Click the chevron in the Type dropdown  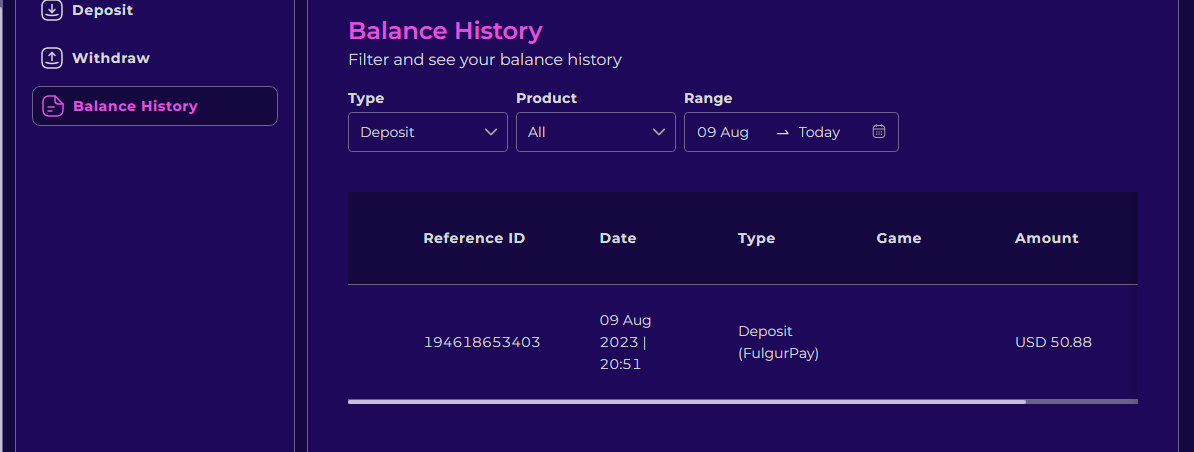tap(491, 132)
